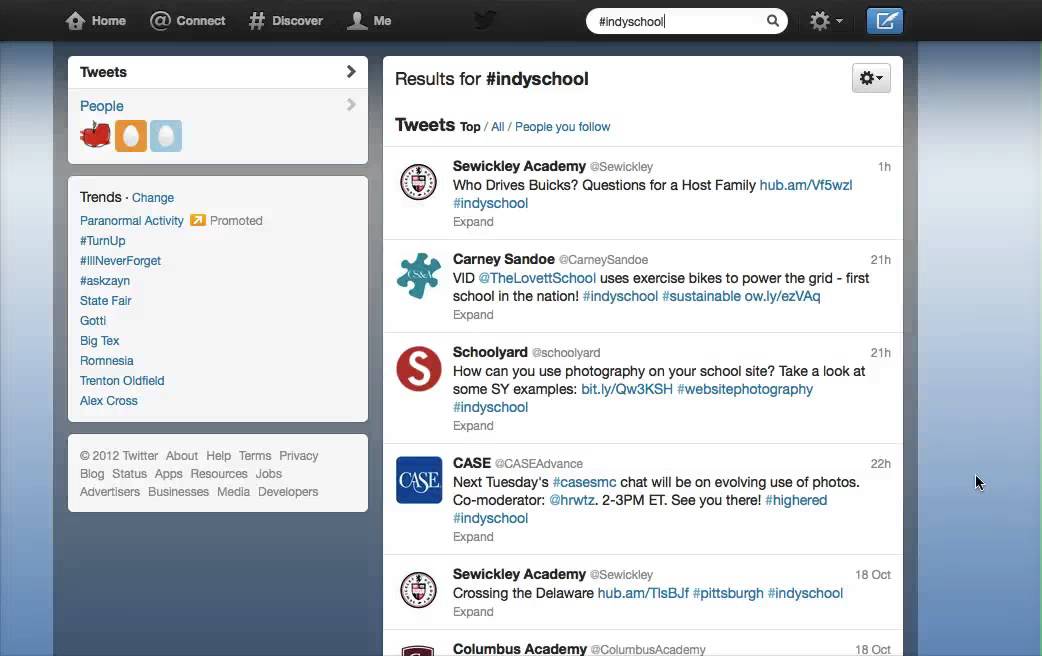
Task: Click the red apple avatar under People
Action: click(x=96, y=136)
